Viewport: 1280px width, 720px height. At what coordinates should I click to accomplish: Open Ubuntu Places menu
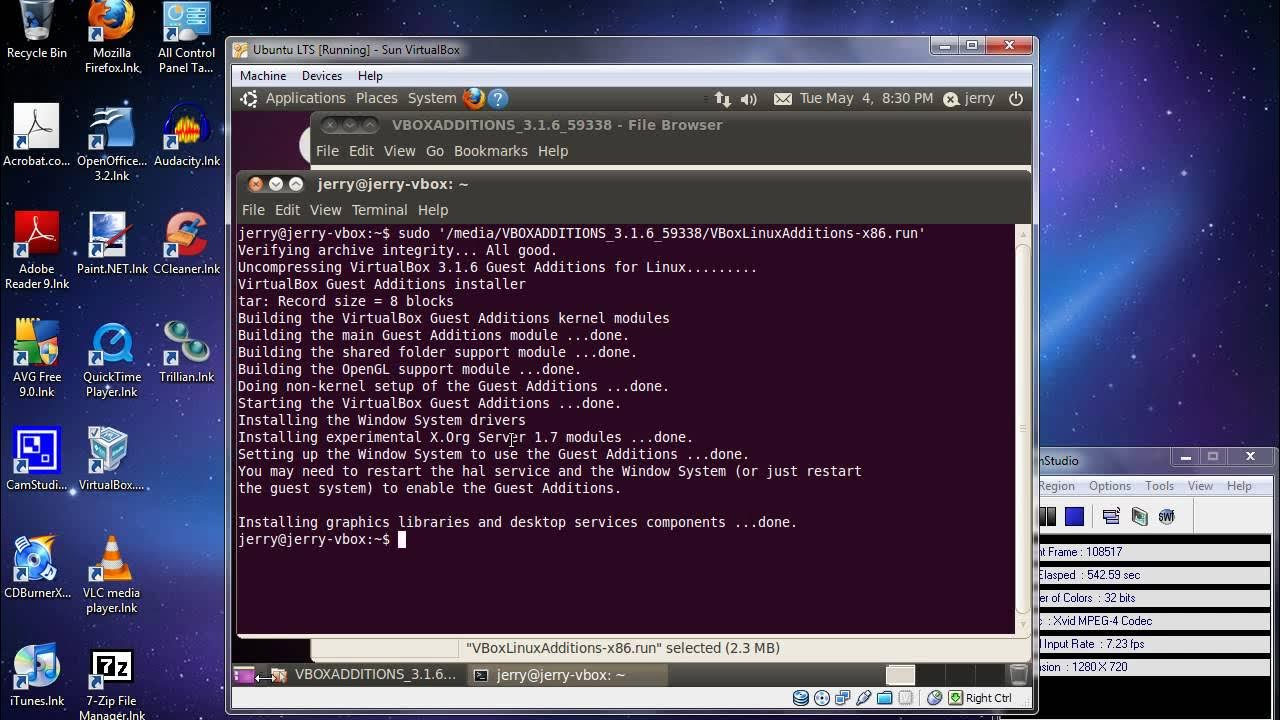[377, 98]
